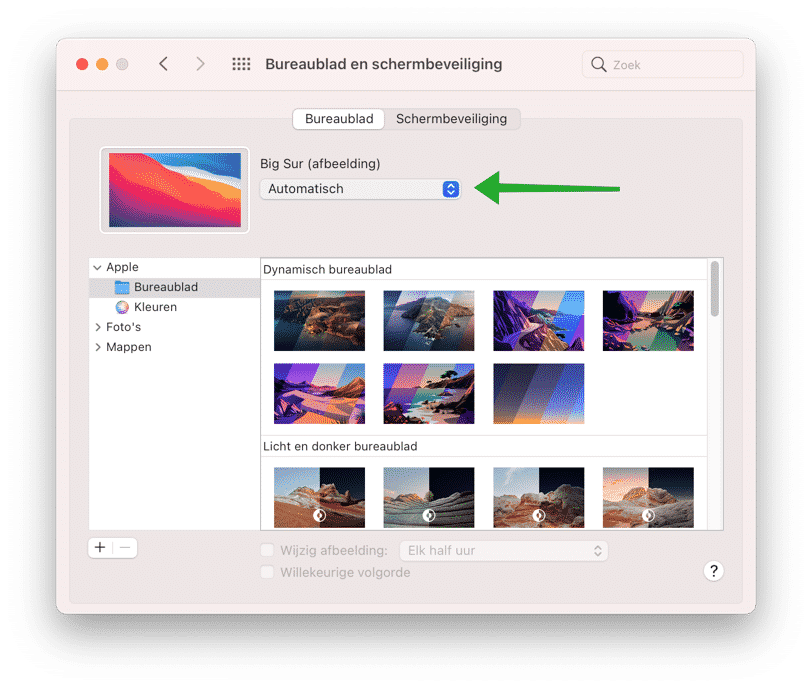Enable the 'Willekeurige volgorde' checkbox
812x688 pixels.
(267, 572)
